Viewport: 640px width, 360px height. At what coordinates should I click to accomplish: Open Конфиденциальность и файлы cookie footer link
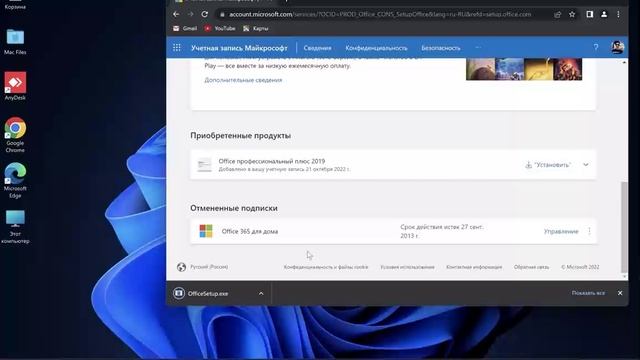[326, 267]
